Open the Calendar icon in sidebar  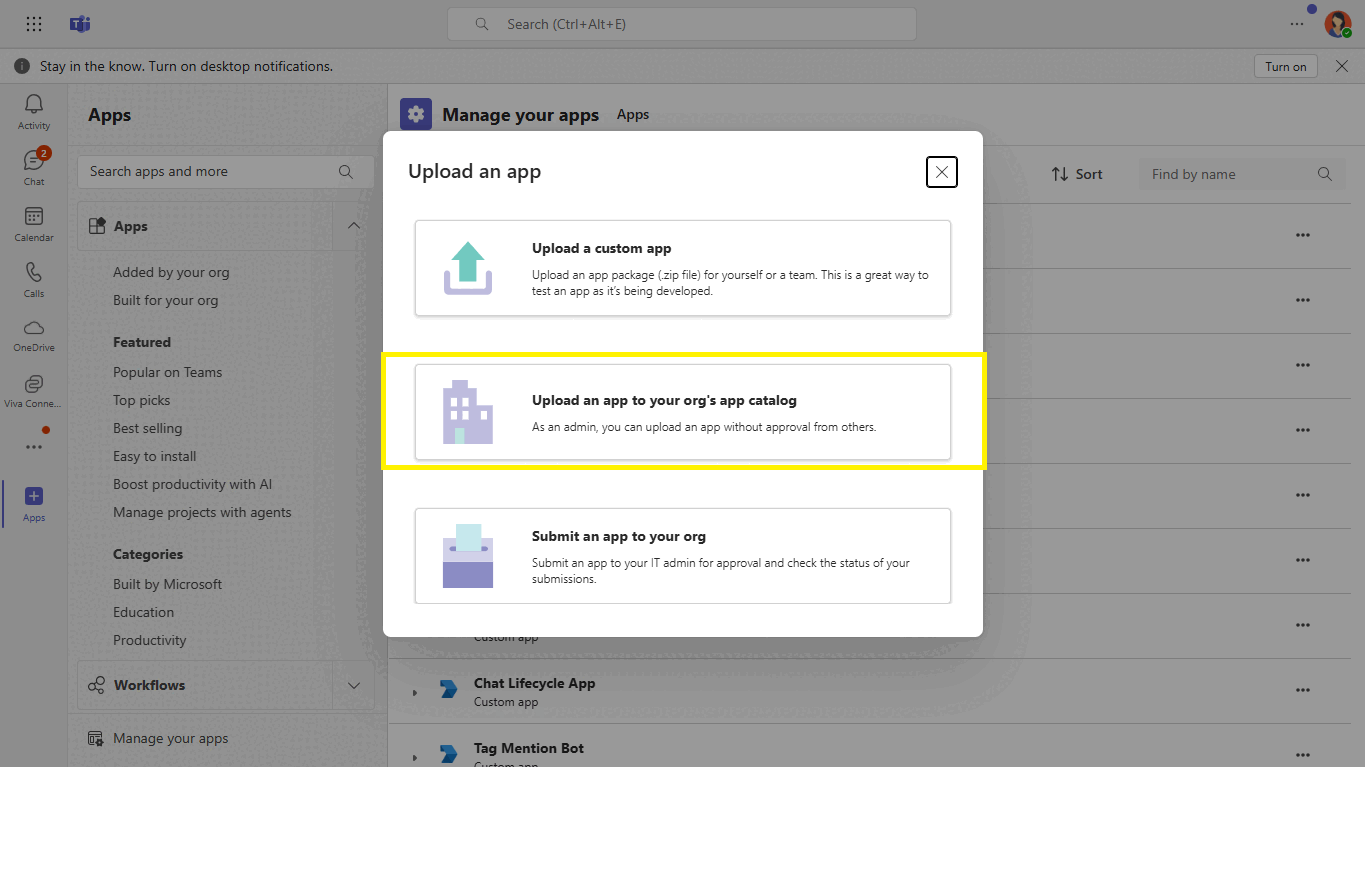tap(34, 216)
